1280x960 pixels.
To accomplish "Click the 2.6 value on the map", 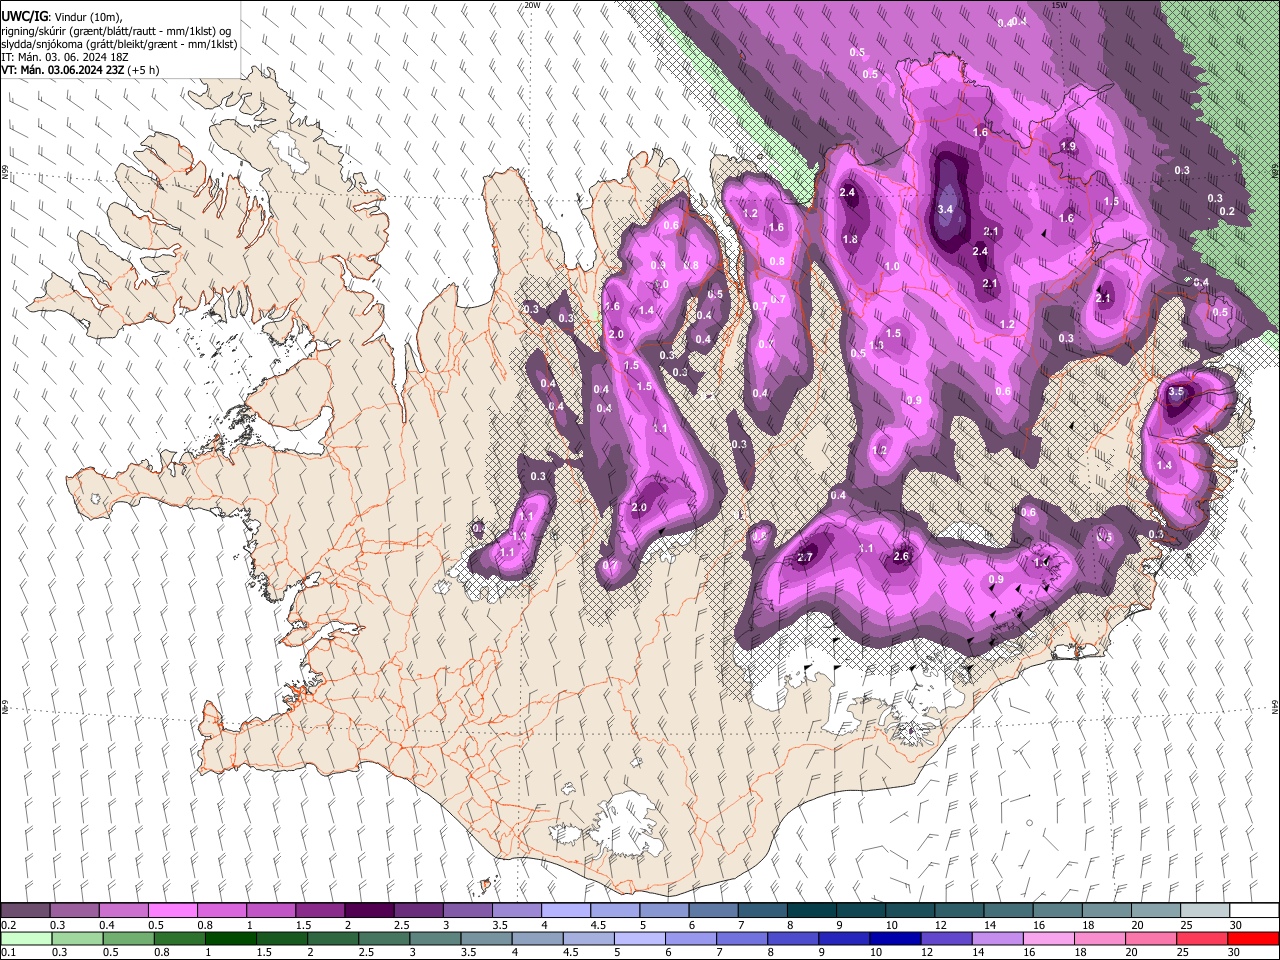I will 901,556.
